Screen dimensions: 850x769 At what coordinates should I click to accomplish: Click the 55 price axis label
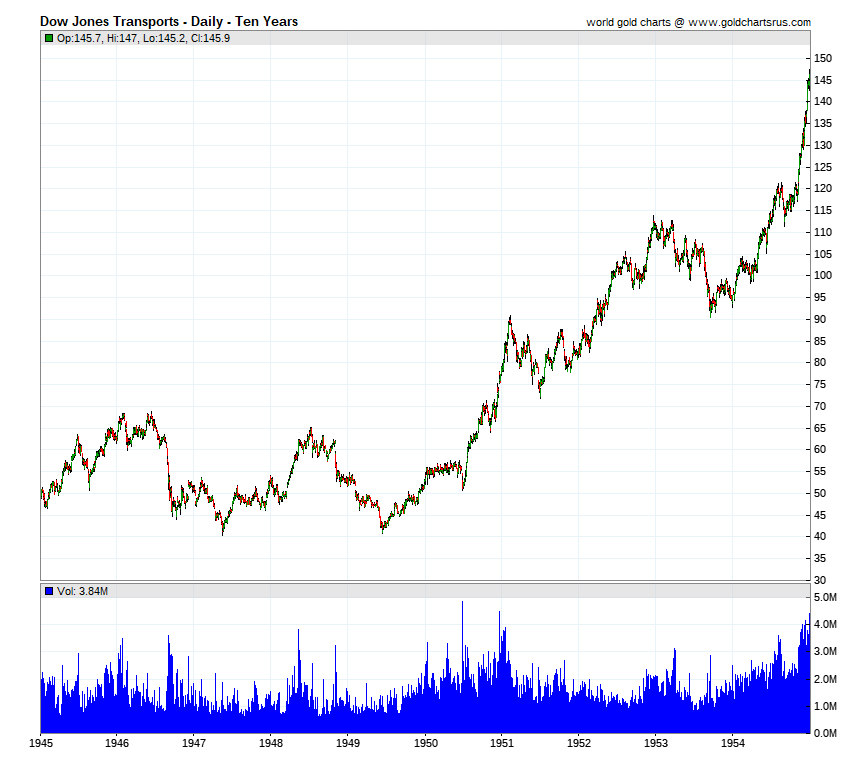pyautogui.click(x=820, y=471)
